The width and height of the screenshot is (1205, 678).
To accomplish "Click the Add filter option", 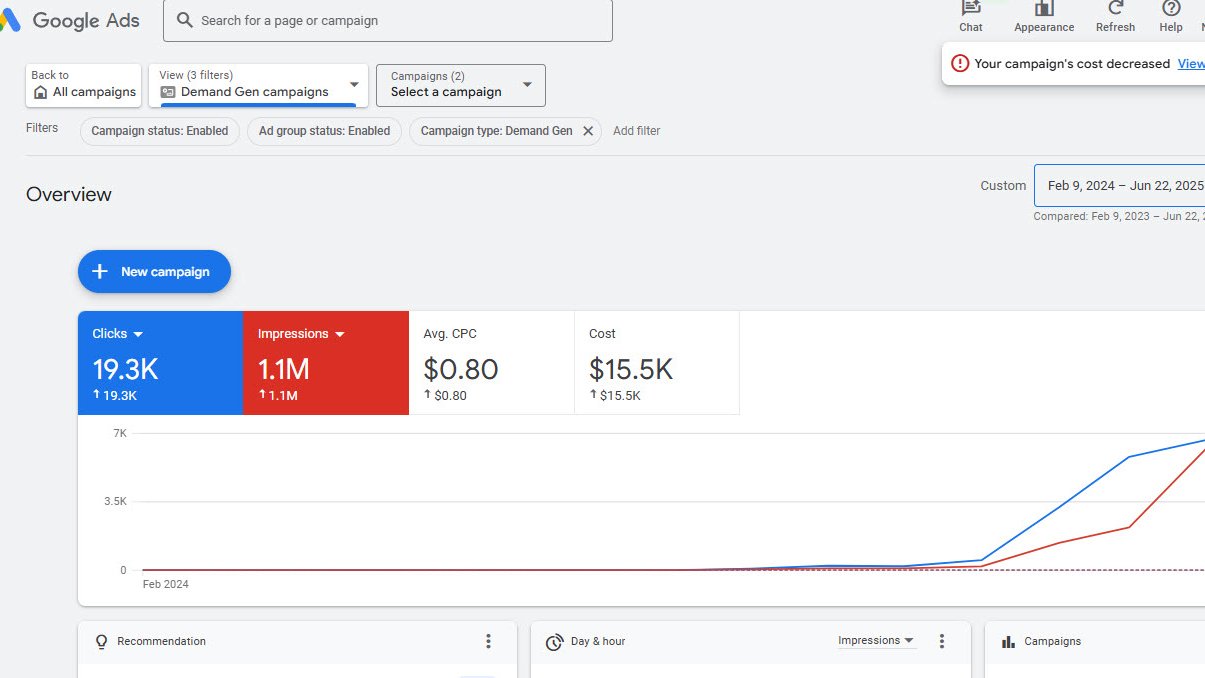I will (x=636, y=131).
